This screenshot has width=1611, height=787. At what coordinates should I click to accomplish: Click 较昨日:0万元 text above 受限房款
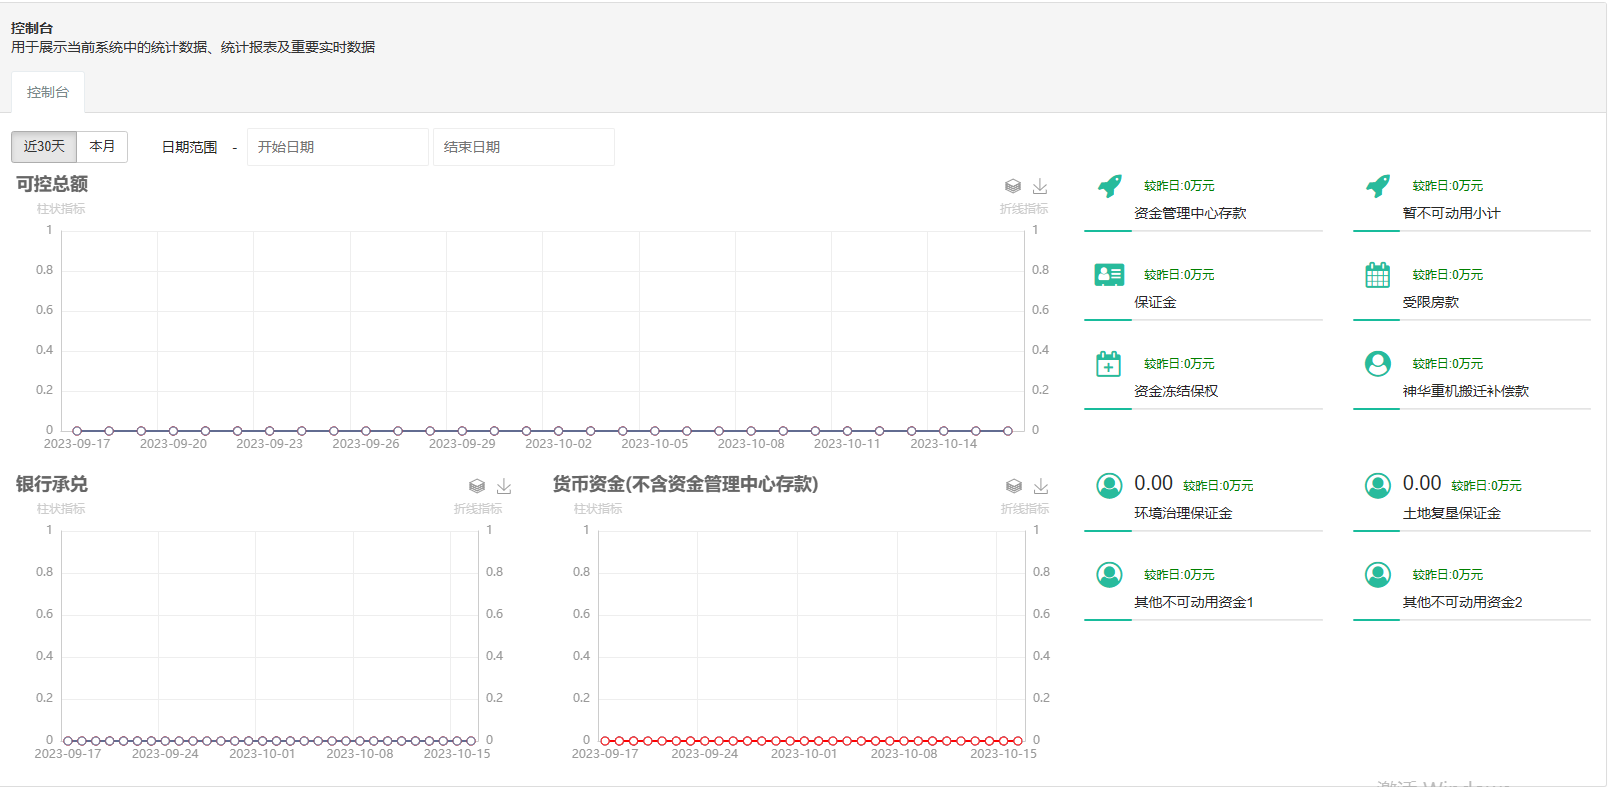tap(1448, 275)
